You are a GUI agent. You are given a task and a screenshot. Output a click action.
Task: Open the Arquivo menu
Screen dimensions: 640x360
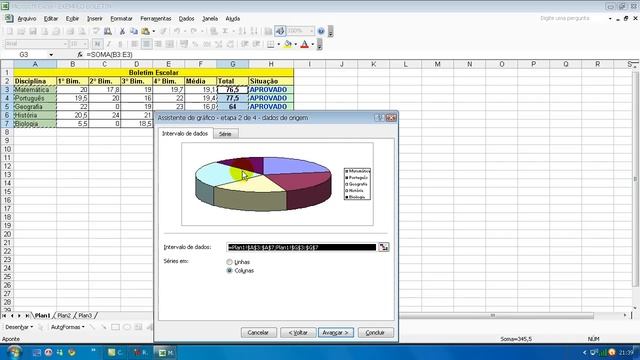tap(27, 19)
